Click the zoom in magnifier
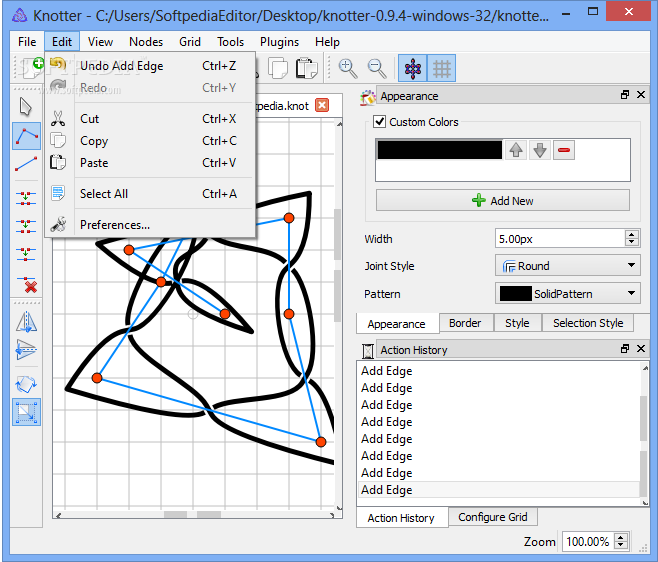This screenshot has height=562, width=658. pos(347,68)
